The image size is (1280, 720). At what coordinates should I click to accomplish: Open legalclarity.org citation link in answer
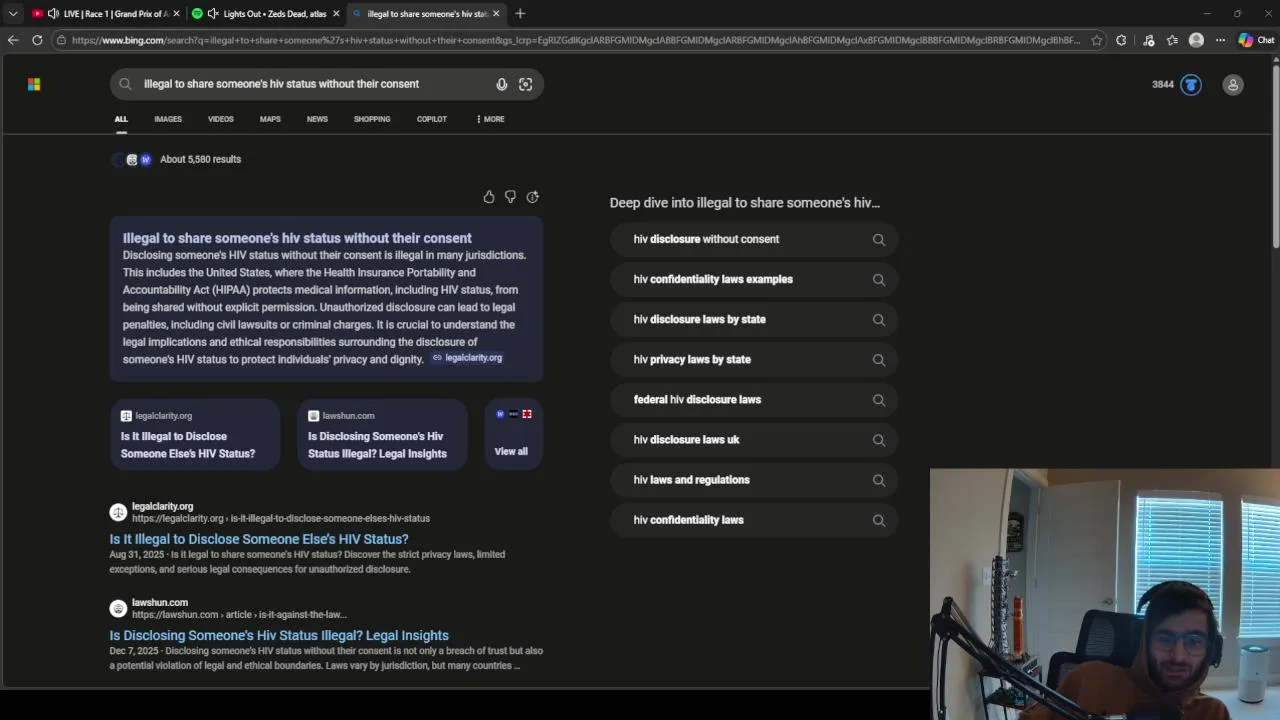(x=467, y=358)
